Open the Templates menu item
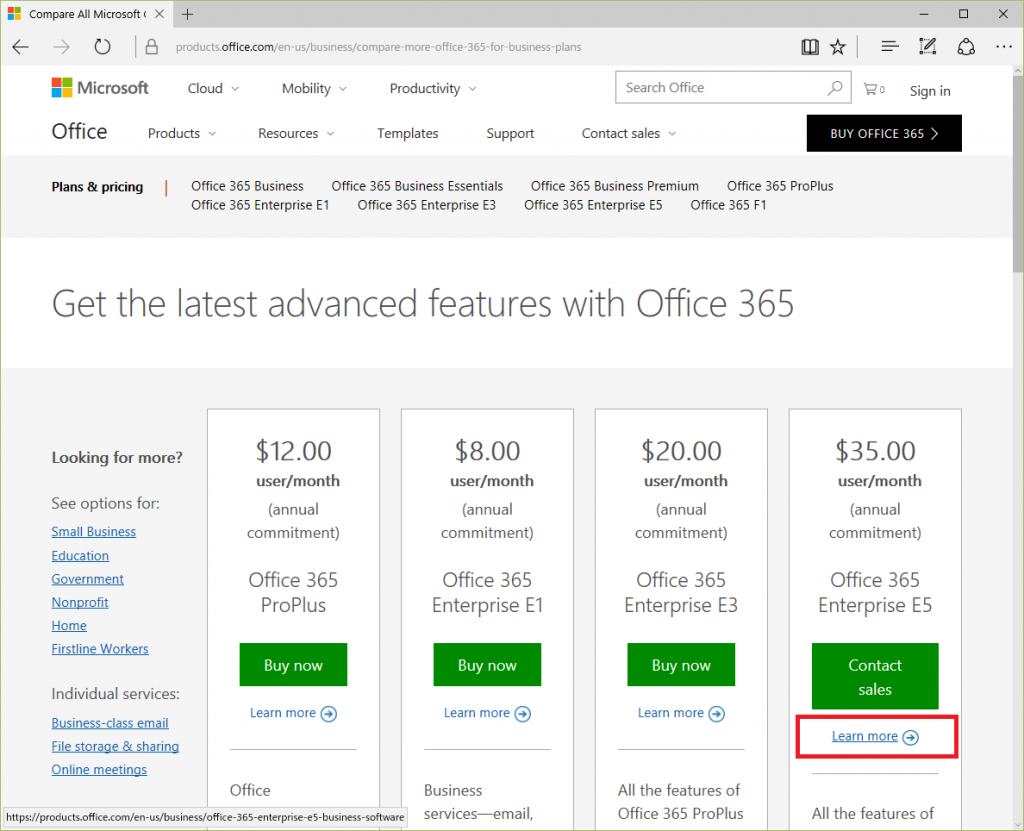This screenshot has width=1024, height=831. [x=408, y=133]
